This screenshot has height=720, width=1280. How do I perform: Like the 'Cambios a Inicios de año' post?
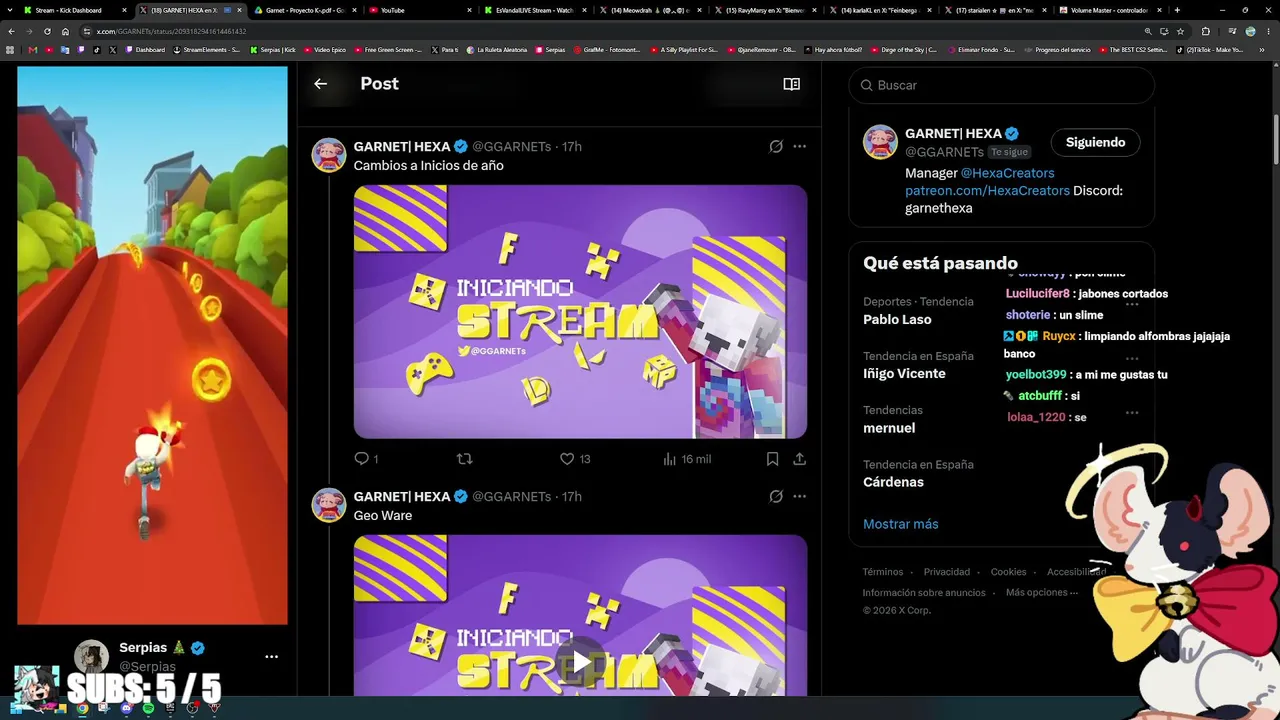tap(575, 459)
